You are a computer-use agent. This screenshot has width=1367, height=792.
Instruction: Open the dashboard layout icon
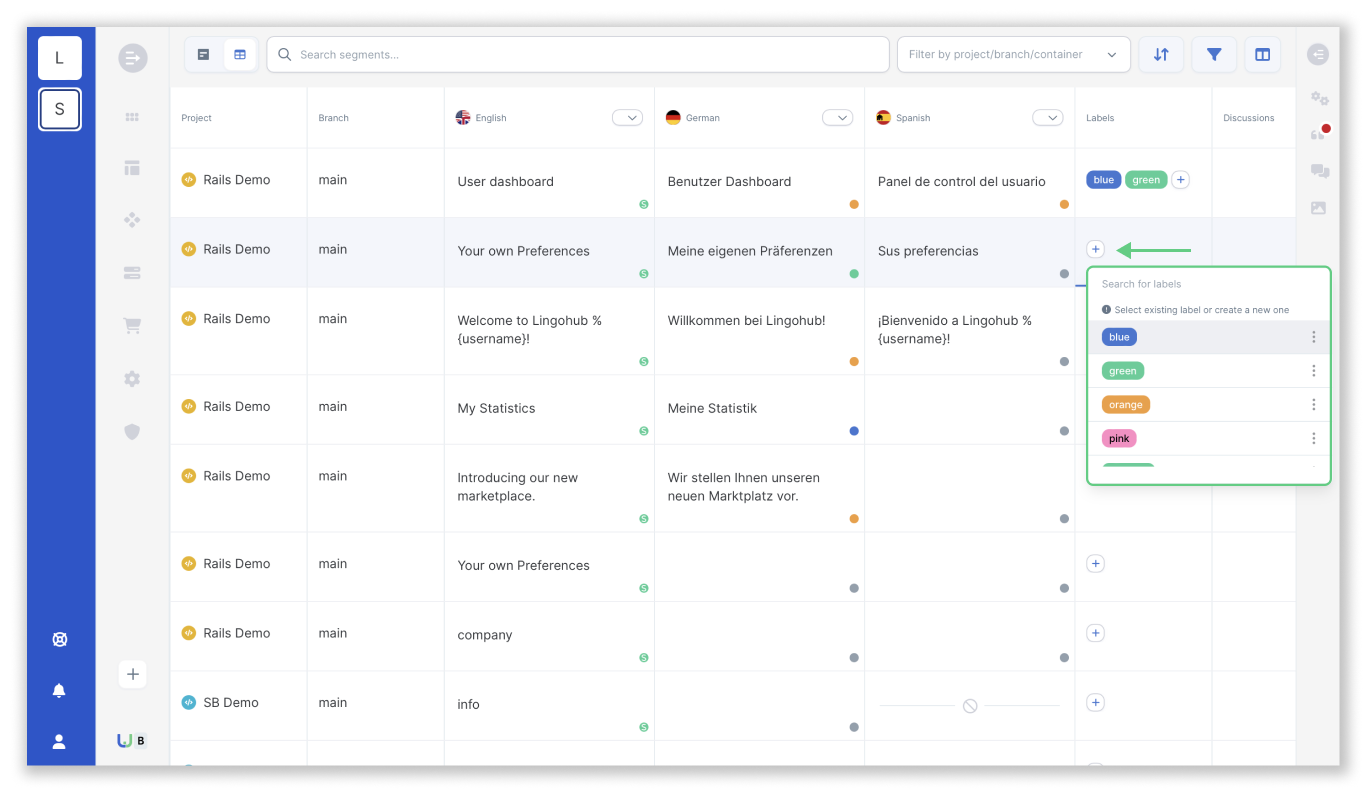click(x=132, y=168)
